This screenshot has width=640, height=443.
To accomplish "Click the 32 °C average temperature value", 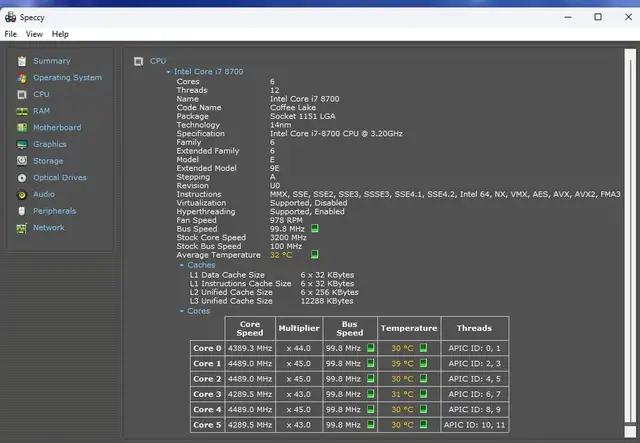I will point(281,255).
